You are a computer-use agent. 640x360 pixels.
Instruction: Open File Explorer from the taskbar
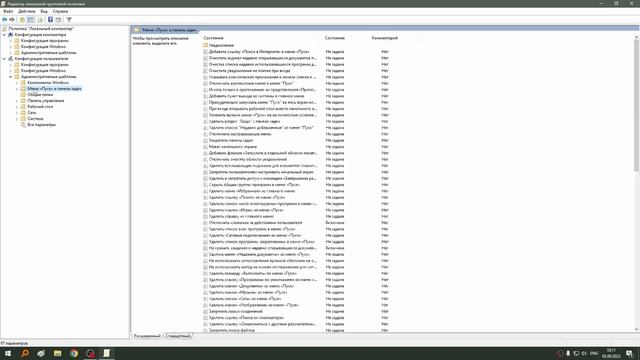pyautogui.click(x=58, y=353)
